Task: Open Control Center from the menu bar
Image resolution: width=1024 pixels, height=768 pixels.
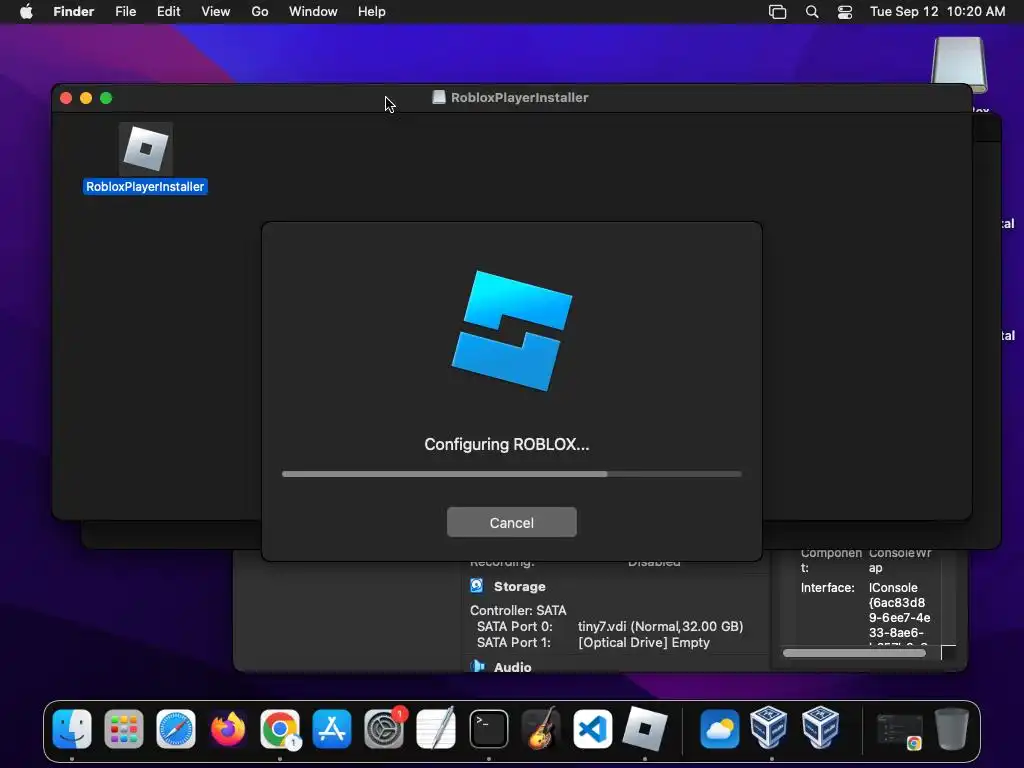Action: [845, 12]
